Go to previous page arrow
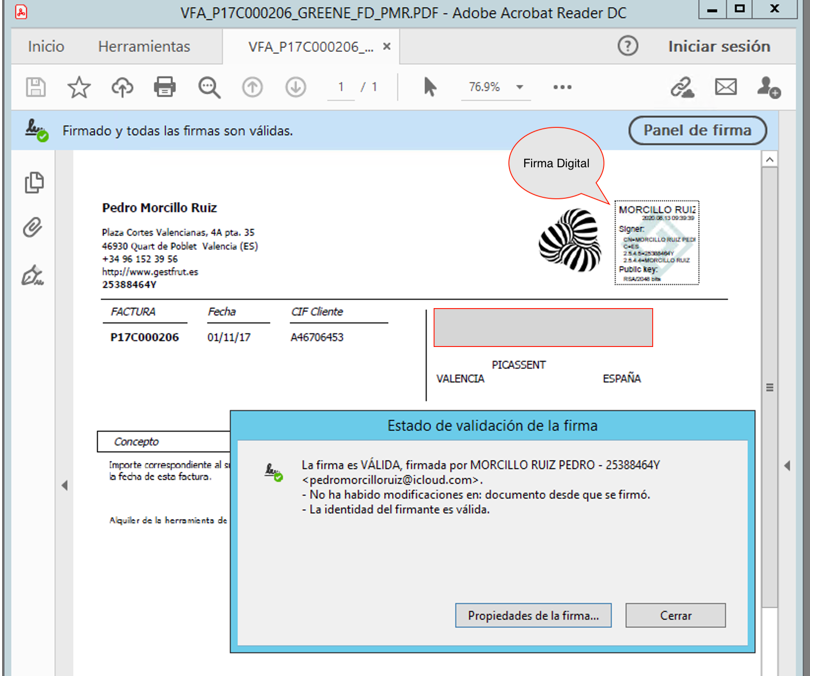814x676 pixels. (x=252, y=87)
